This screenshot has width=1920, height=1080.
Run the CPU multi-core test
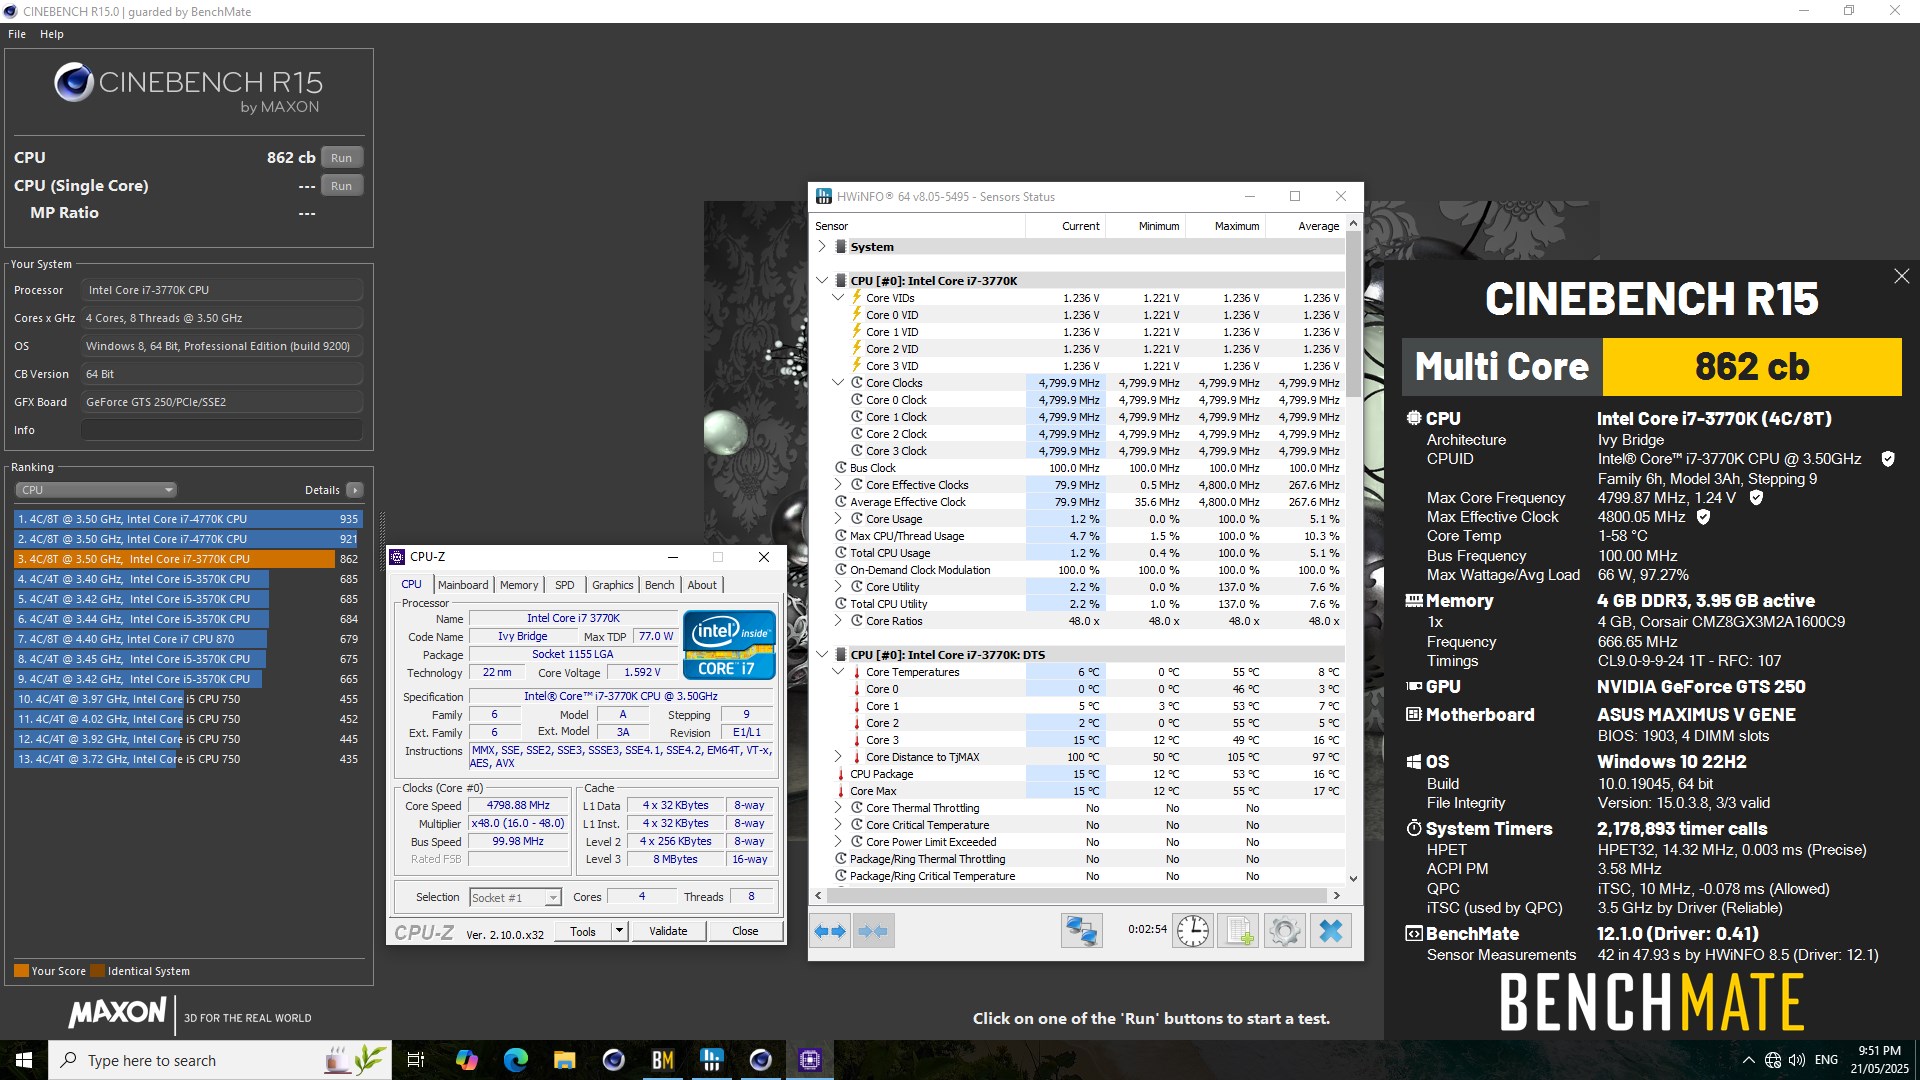point(342,158)
